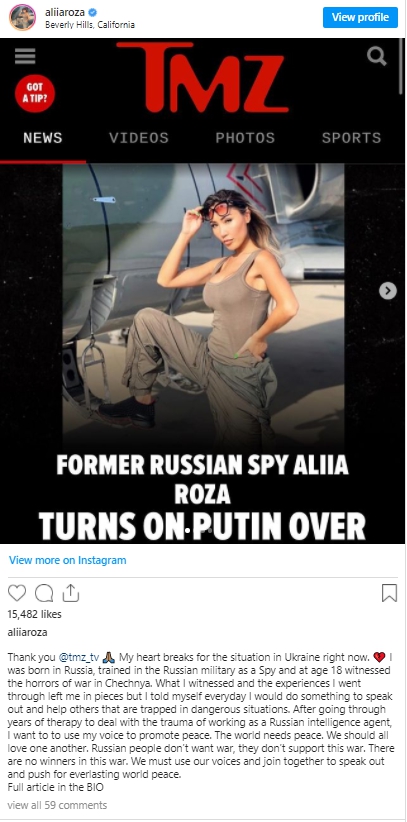Open the View more on Instagram link

[x=68, y=560]
